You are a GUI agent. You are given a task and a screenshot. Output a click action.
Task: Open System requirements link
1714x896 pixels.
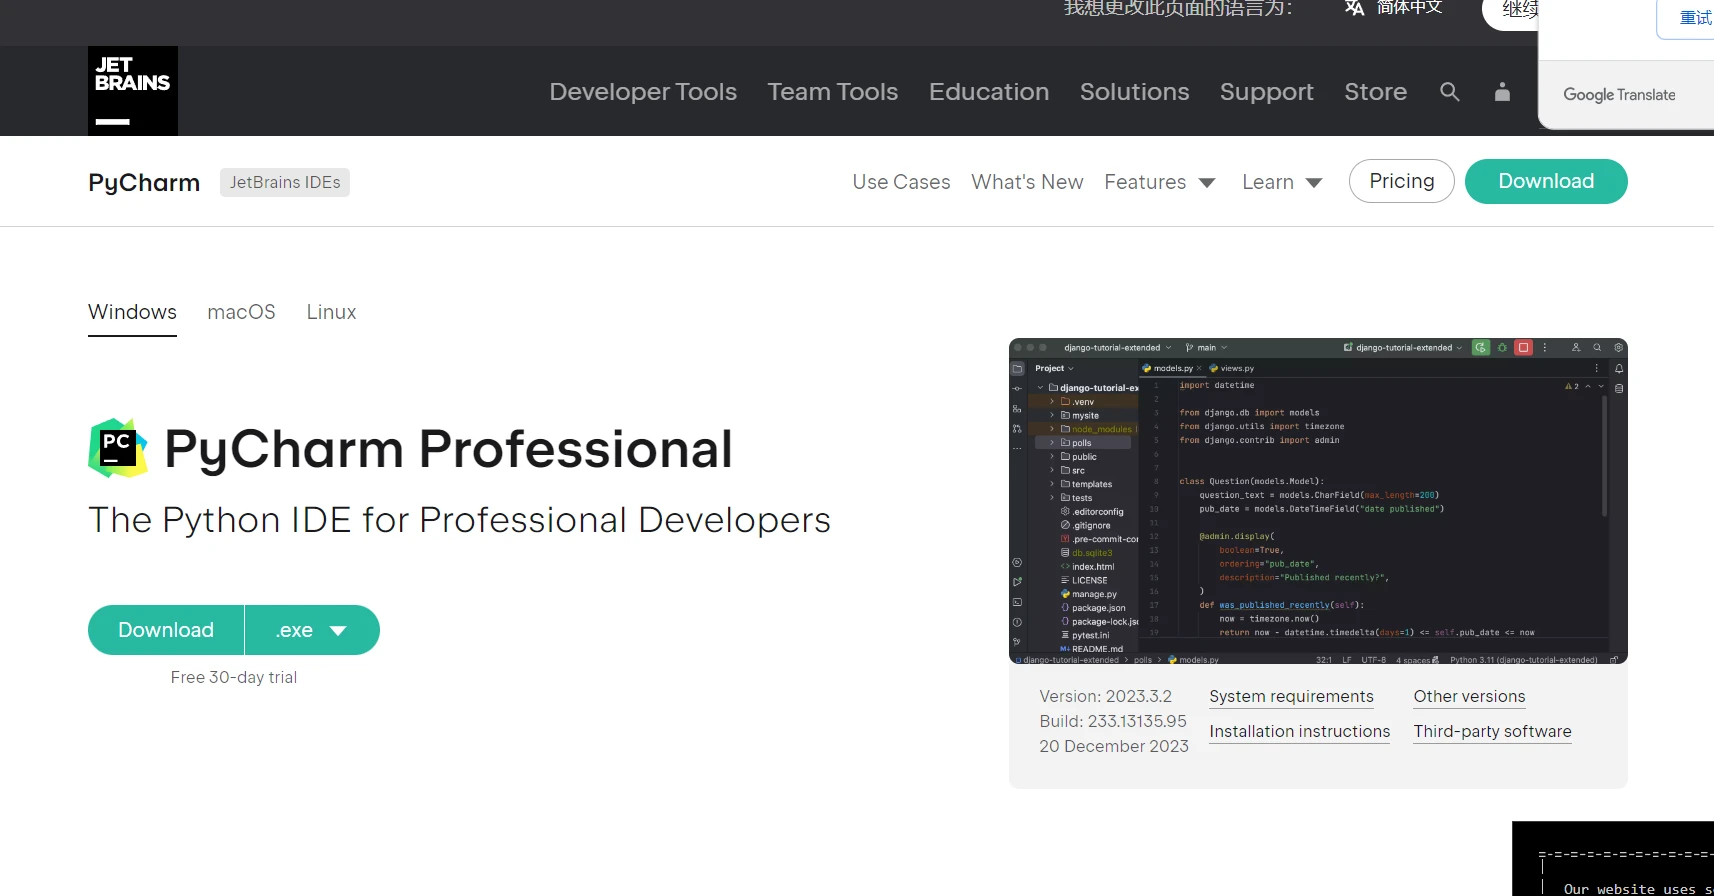pyautogui.click(x=1291, y=697)
